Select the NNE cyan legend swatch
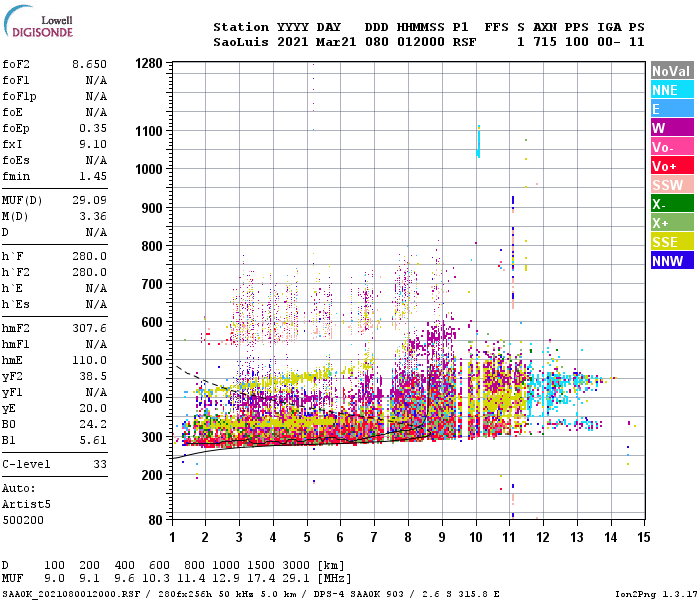This screenshot has height=600, width=700. 672,90
